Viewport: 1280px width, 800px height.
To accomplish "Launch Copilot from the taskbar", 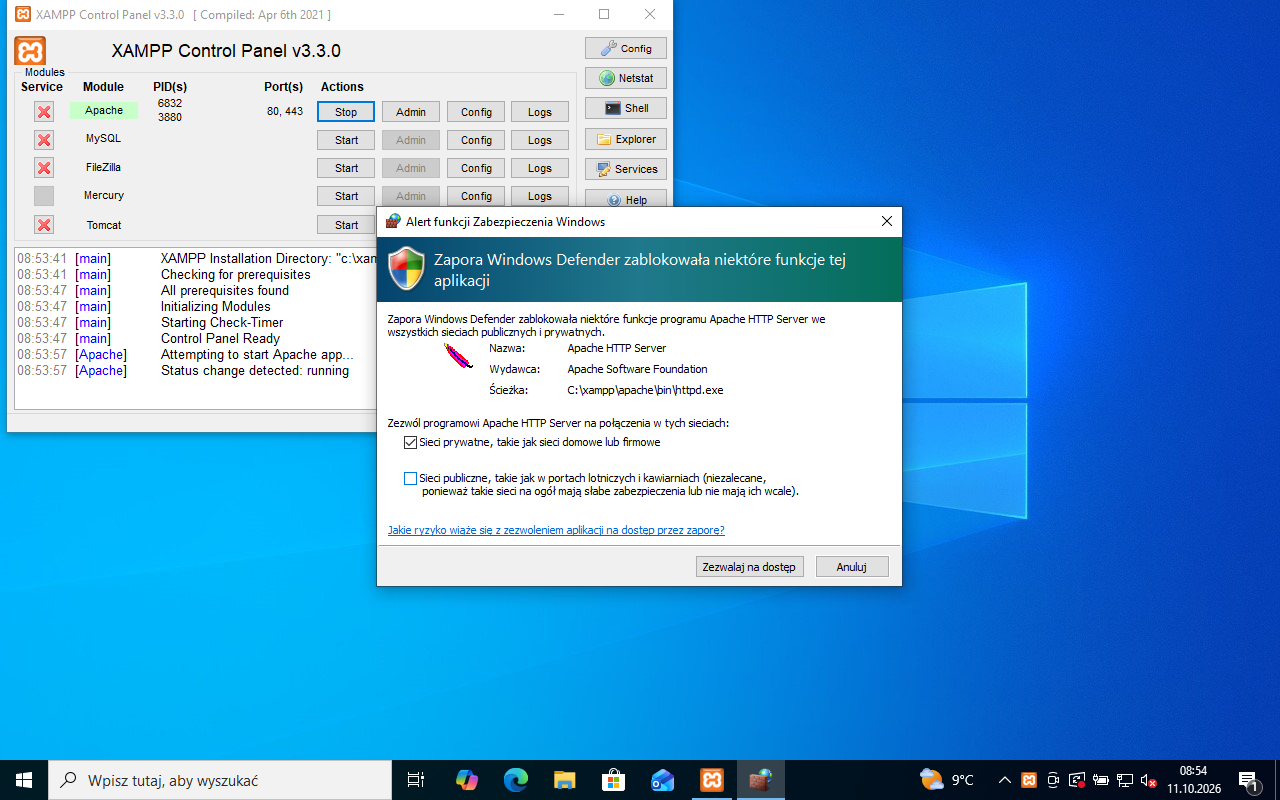I will coord(466,780).
